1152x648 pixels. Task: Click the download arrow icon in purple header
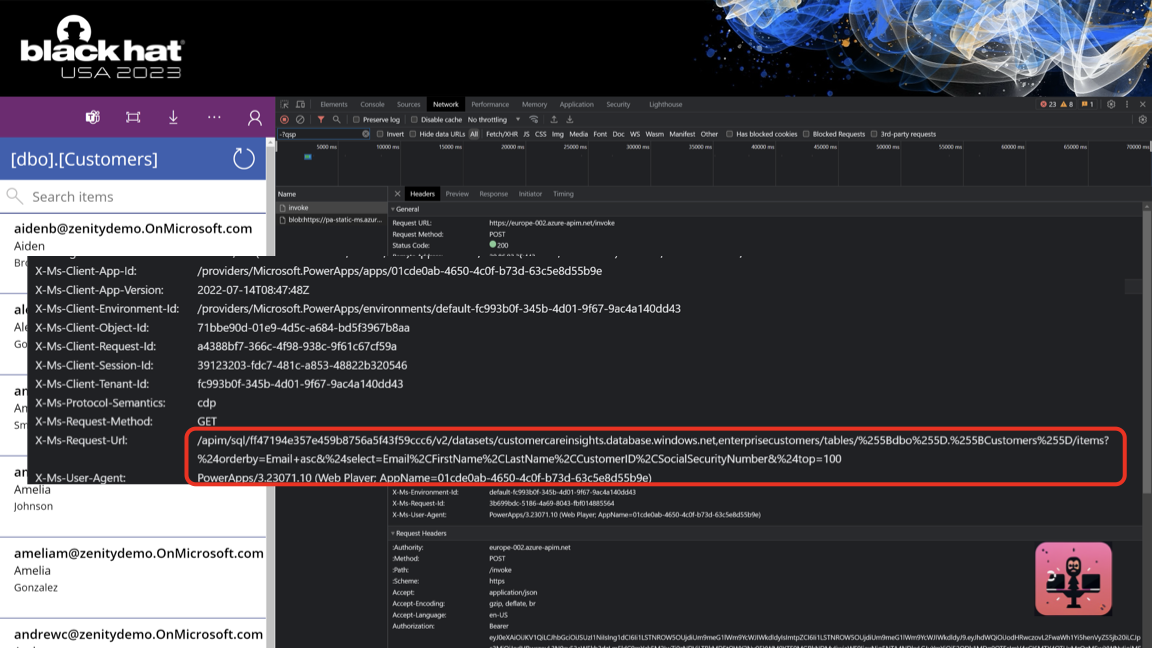pyautogui.click(x=173, y=118)
